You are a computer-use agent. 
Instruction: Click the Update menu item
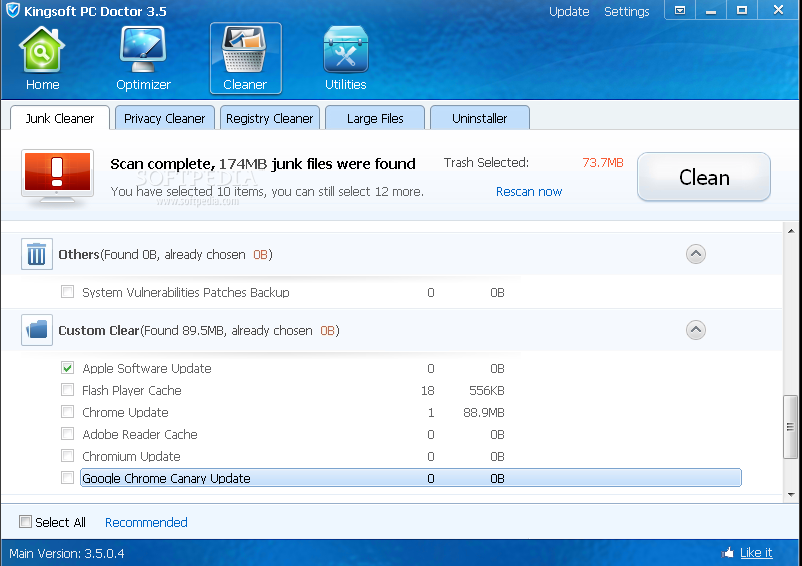coord(569,11)
